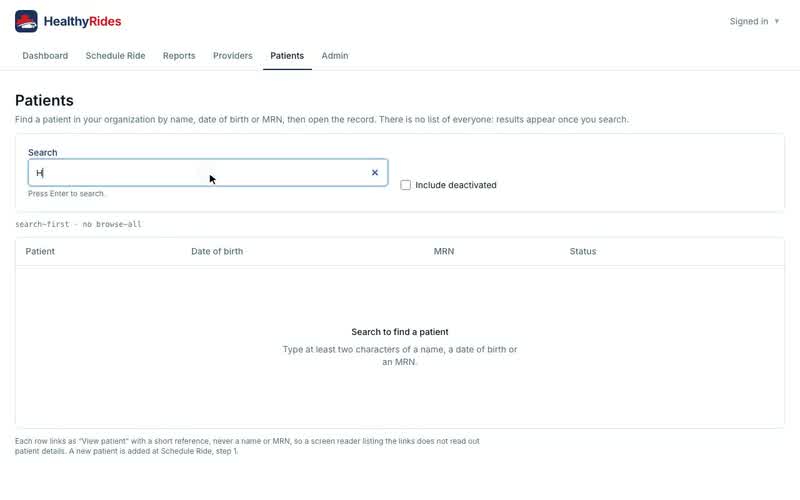Click the Status column header

click(583, 252)
